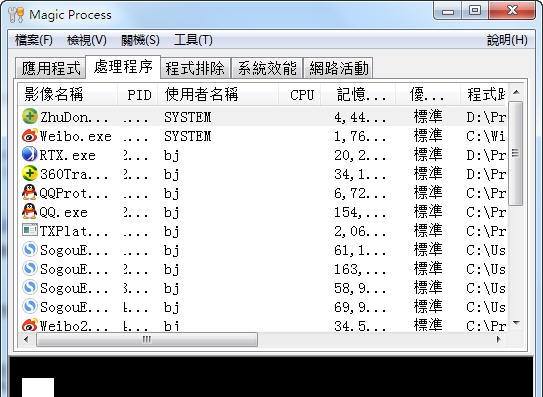Viewport: 543px width, 397px height.
Task: Select the Weibo.exe process name
Action: tap(75, 136)
